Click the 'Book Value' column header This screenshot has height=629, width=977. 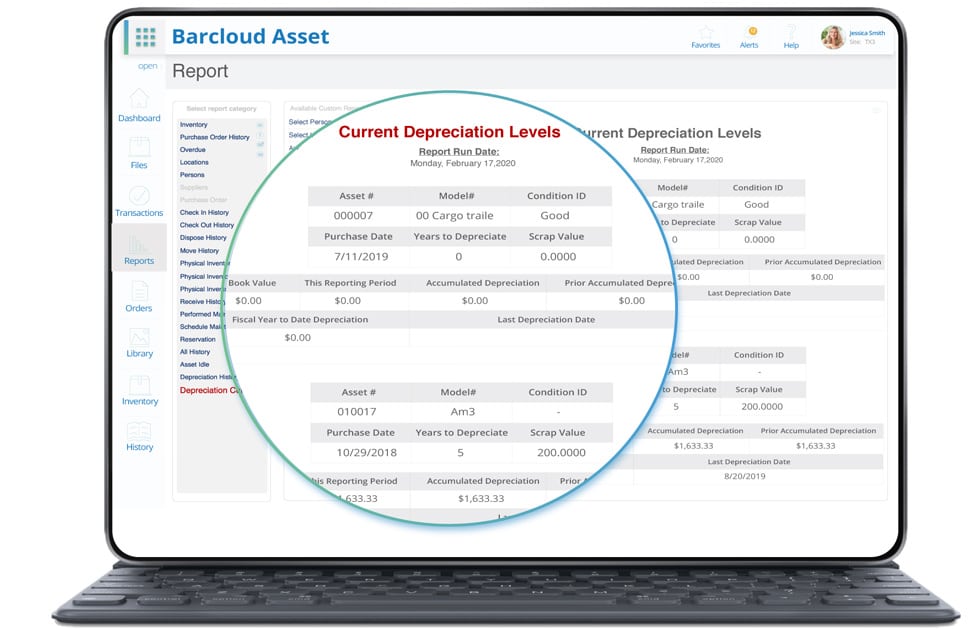pyautogui.click(x=252, y=283)
